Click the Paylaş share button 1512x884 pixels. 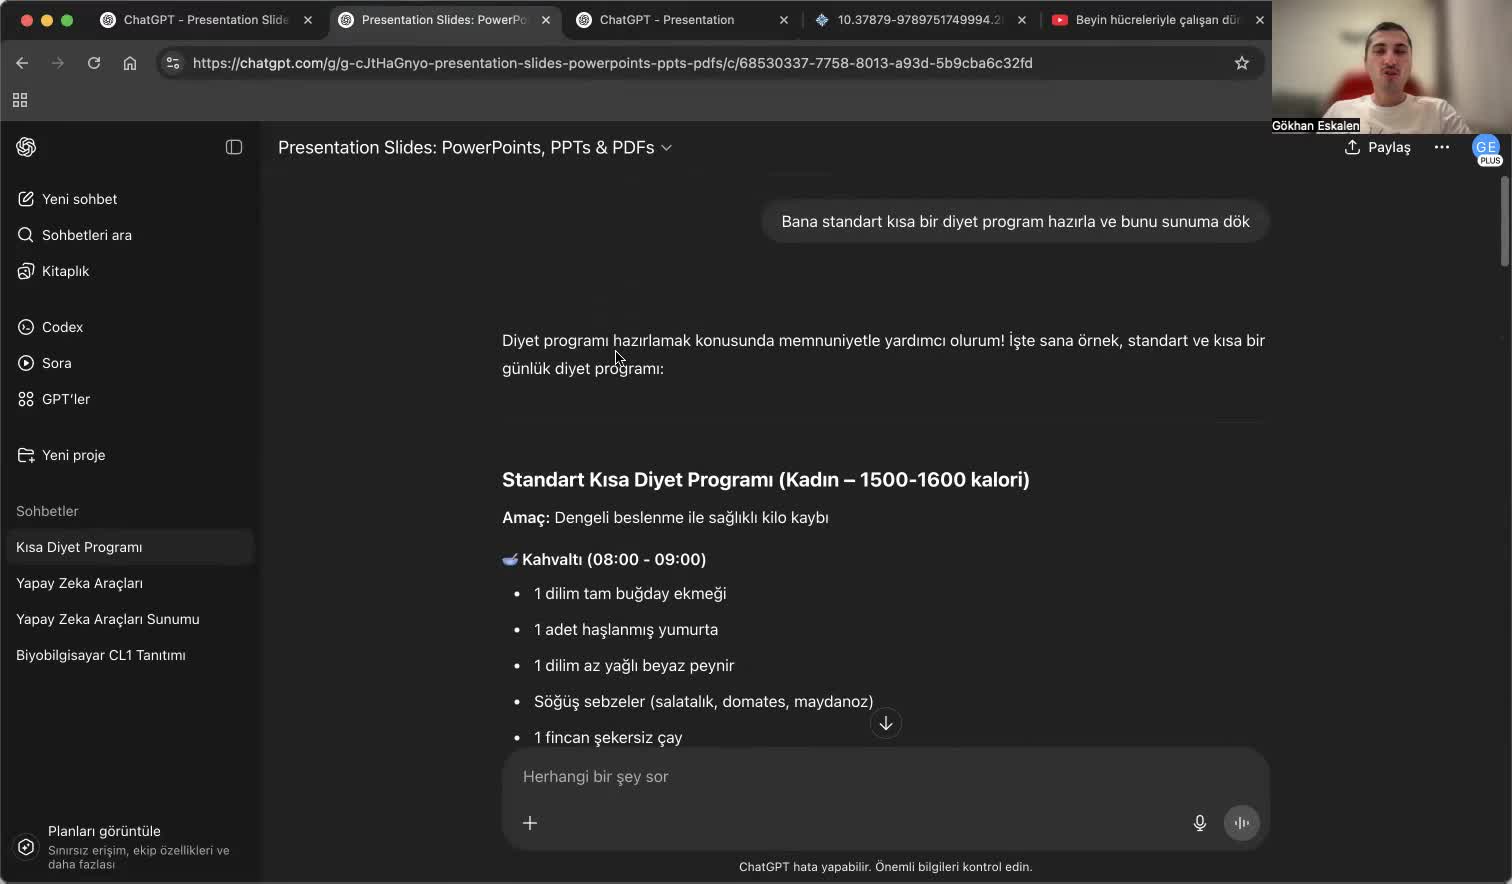pyautogui.click(x=1378, y=147)
